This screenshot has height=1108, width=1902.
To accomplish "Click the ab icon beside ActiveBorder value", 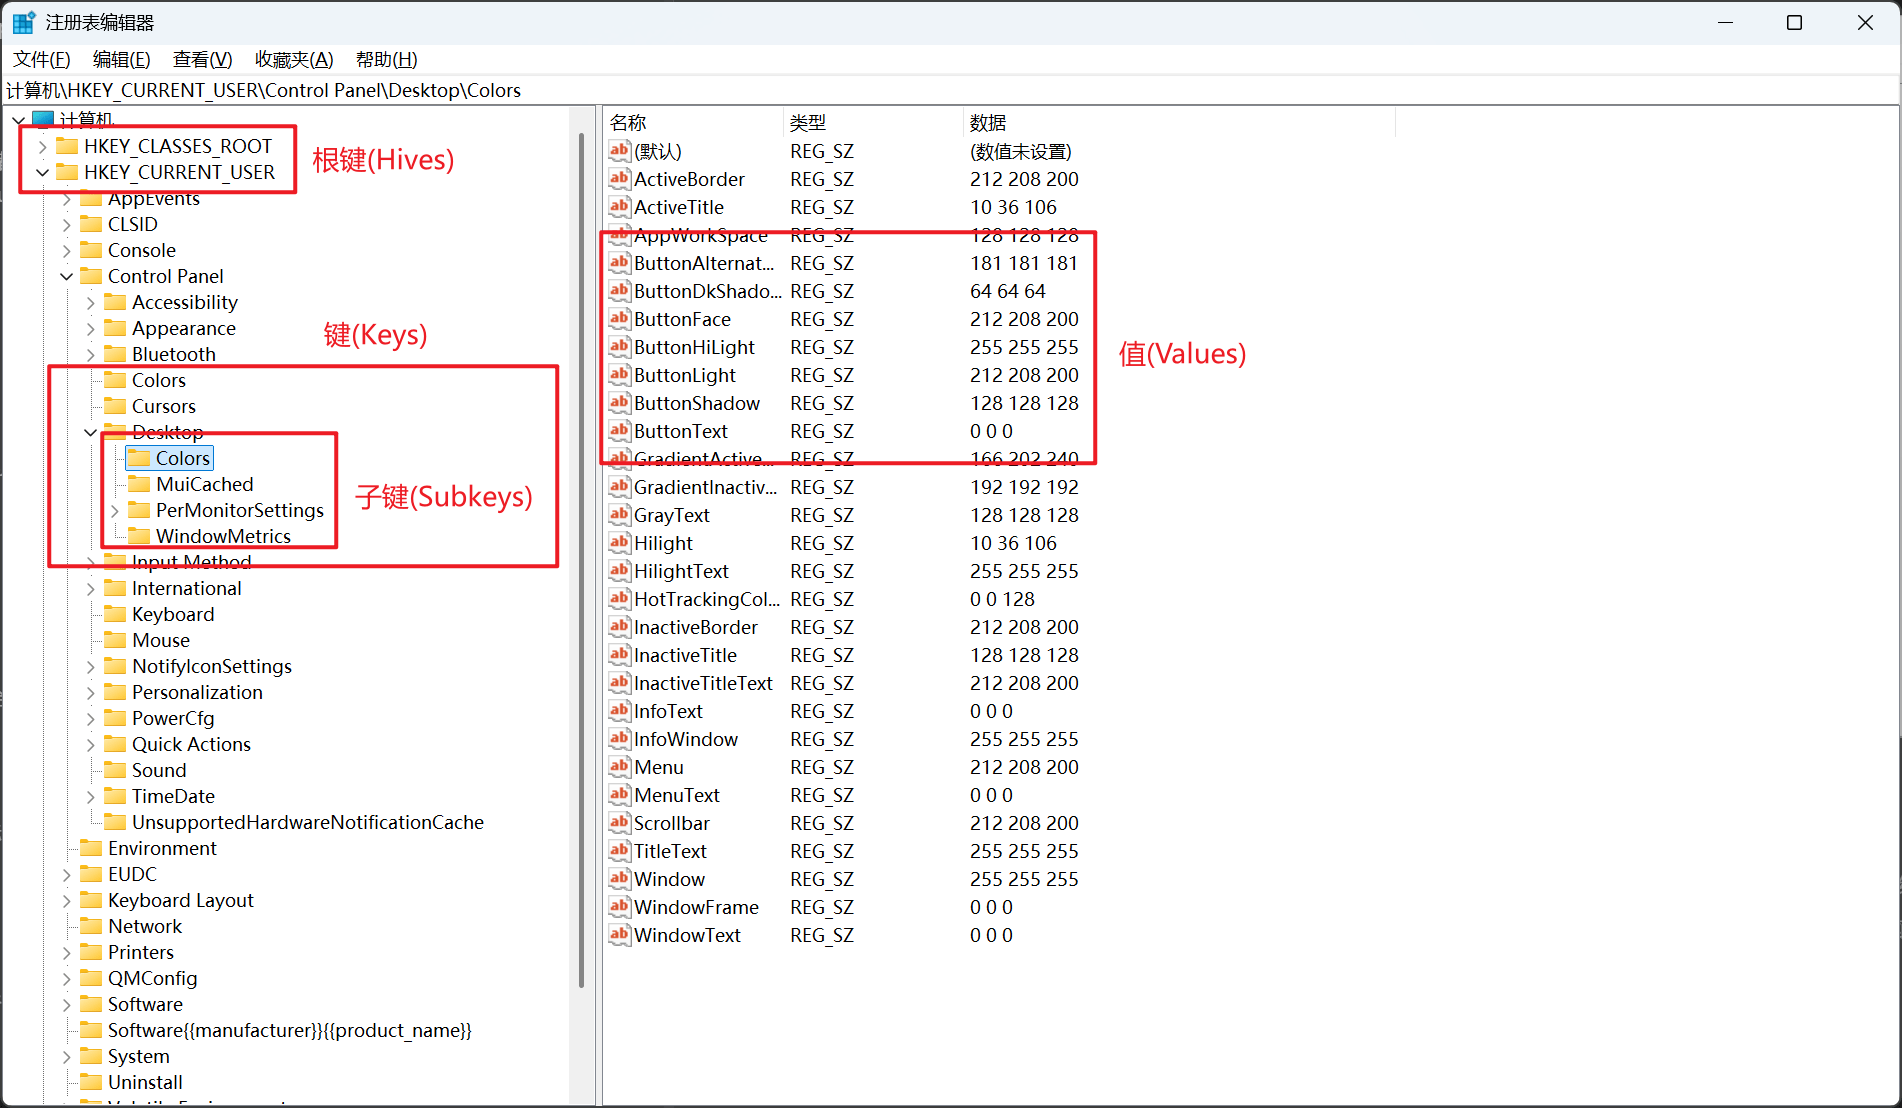I will pyautogui.click(x=619, y=179).
